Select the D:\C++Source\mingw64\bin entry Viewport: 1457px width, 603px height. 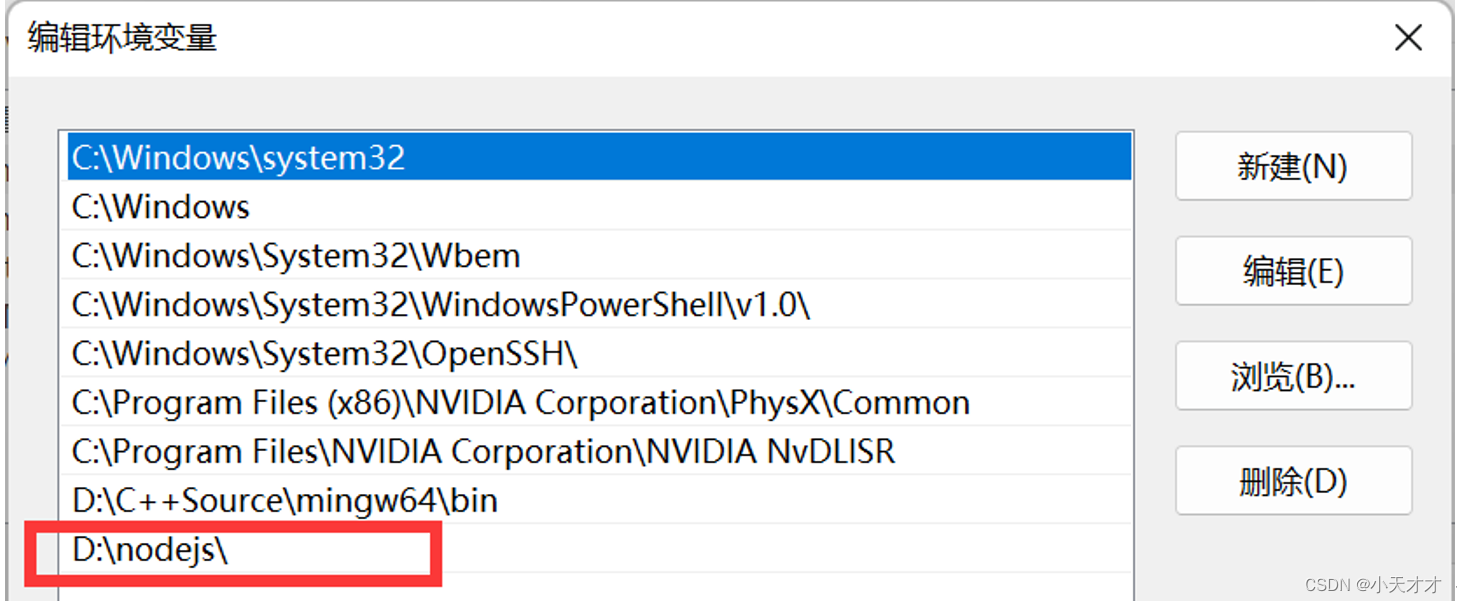click(x=285, y=500)
